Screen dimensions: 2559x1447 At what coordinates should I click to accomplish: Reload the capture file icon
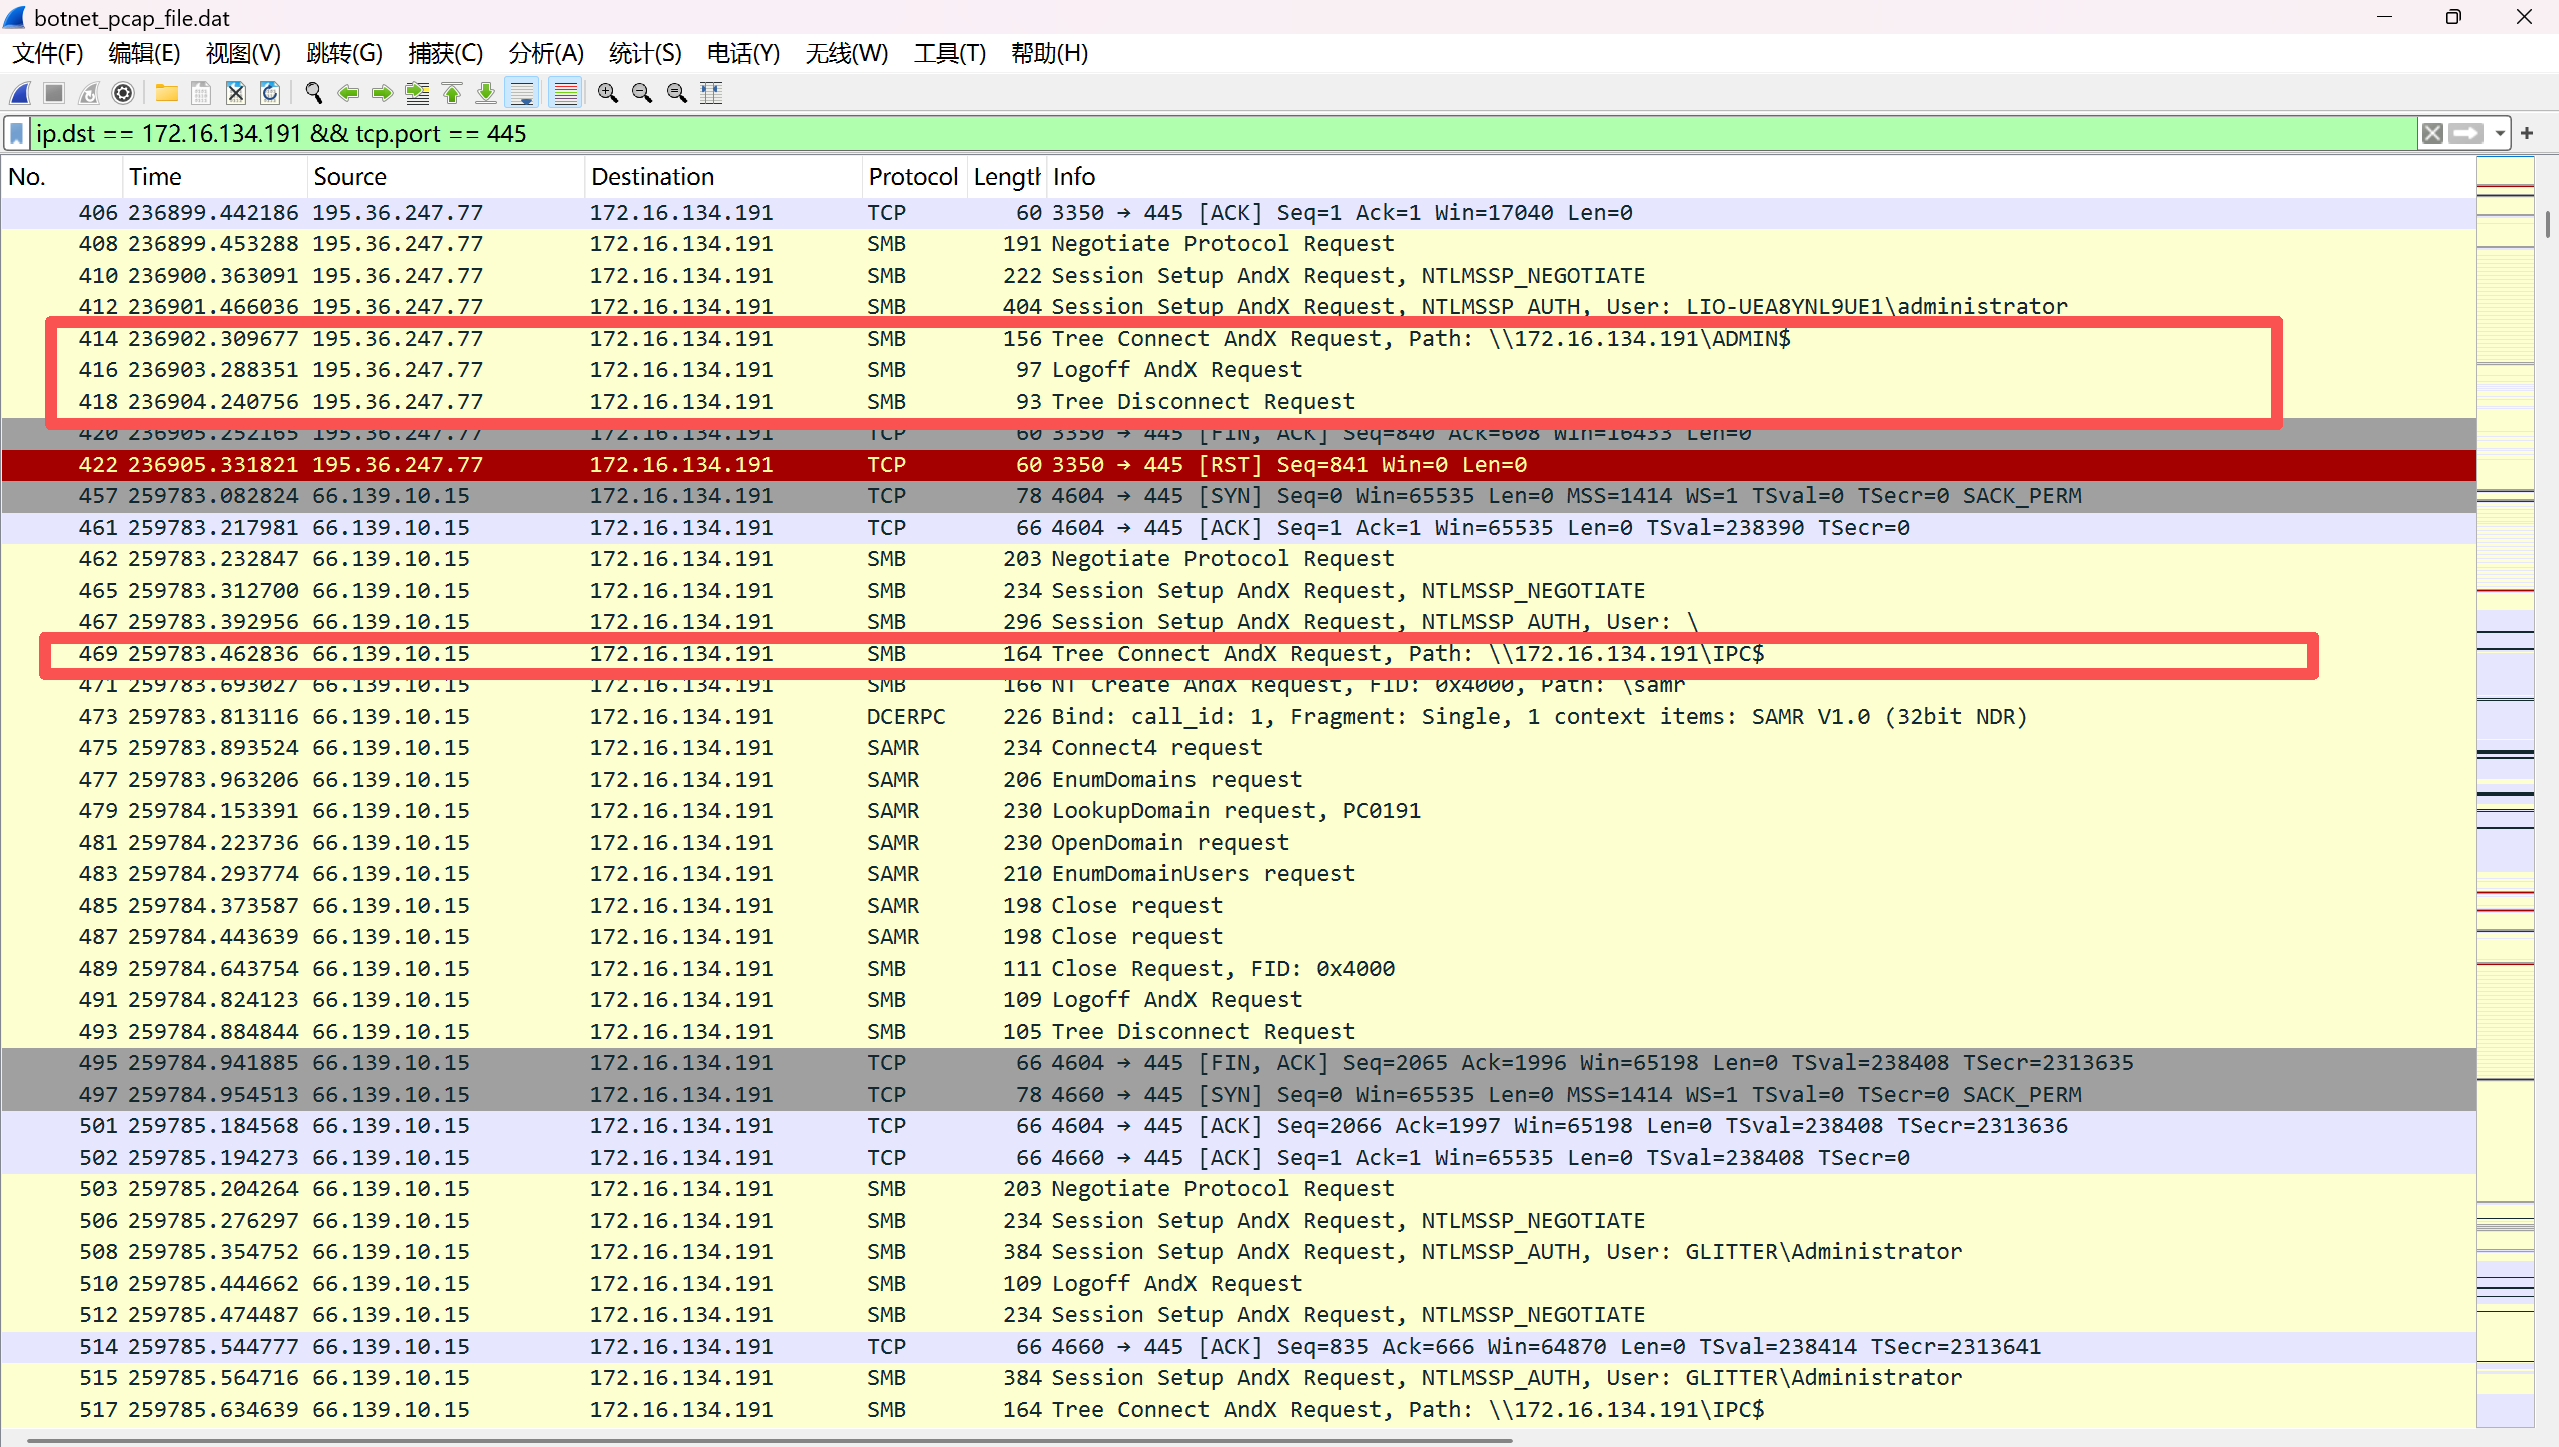click(270, 93)
